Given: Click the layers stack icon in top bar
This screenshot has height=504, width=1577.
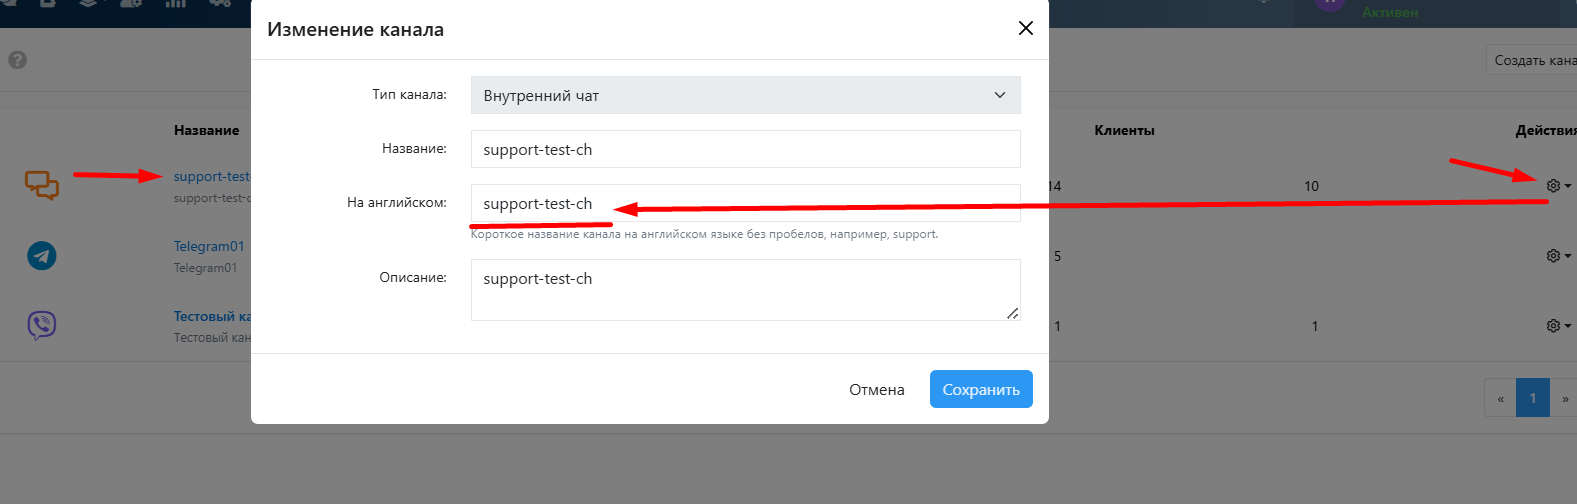Looking at the screenshot, I should tap(88, 4).
